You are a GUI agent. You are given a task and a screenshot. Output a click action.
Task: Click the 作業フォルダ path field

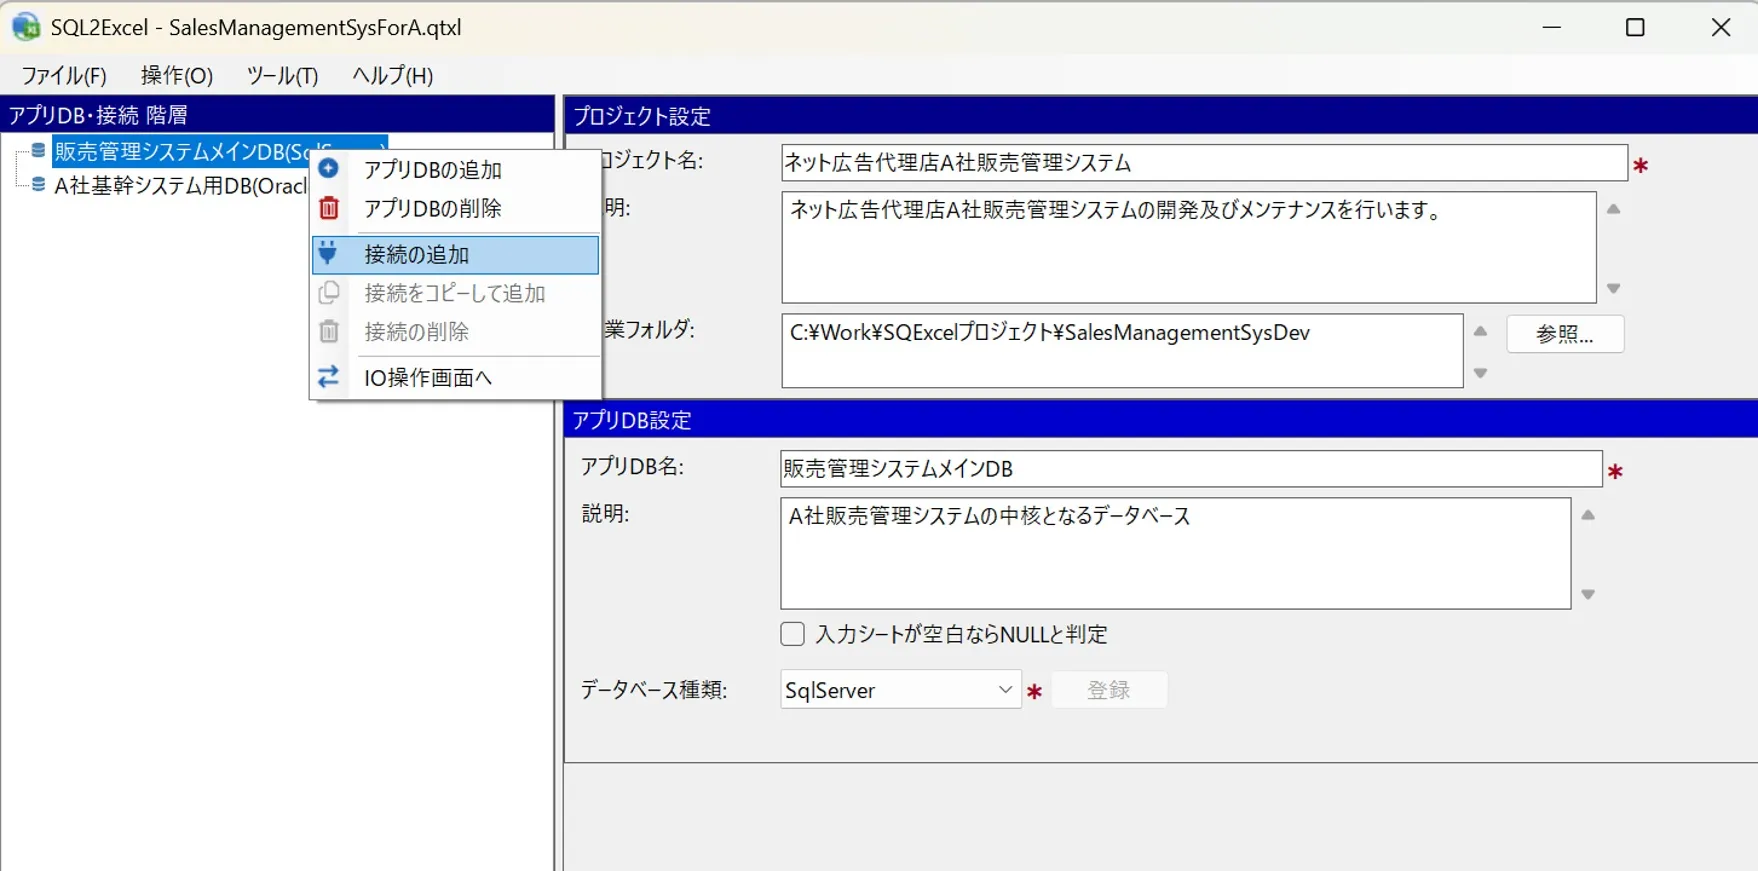coord(1122,350)
